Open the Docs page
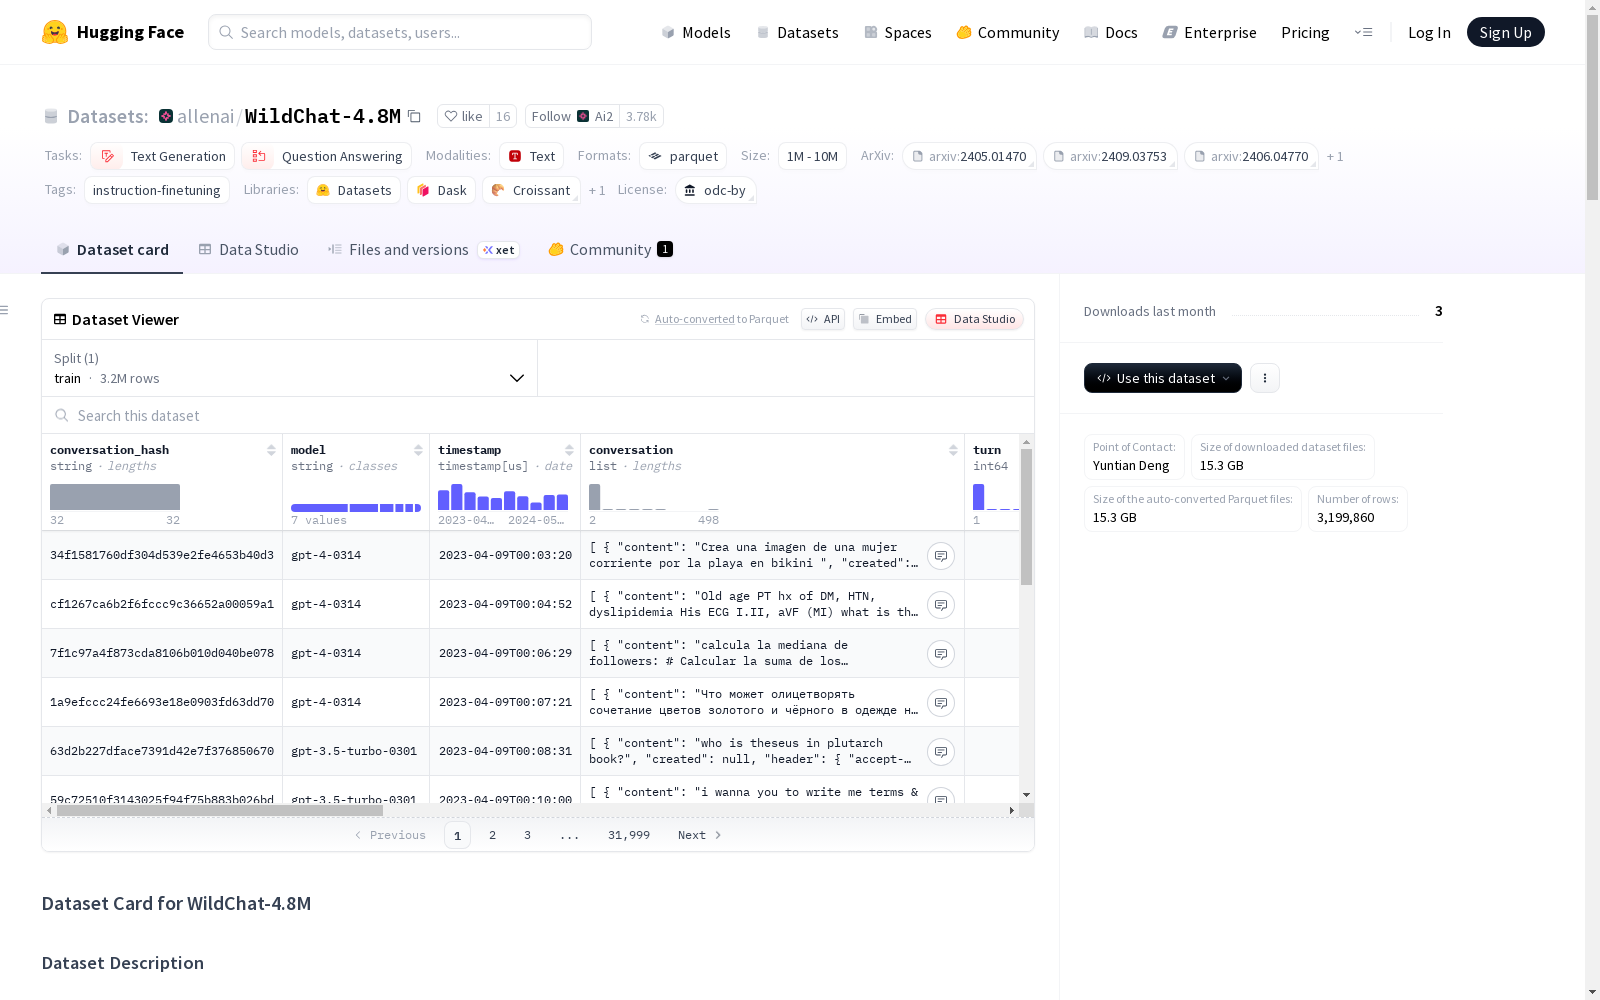This screenshot has width=1600, height=1000. (x=1111, y=32)
